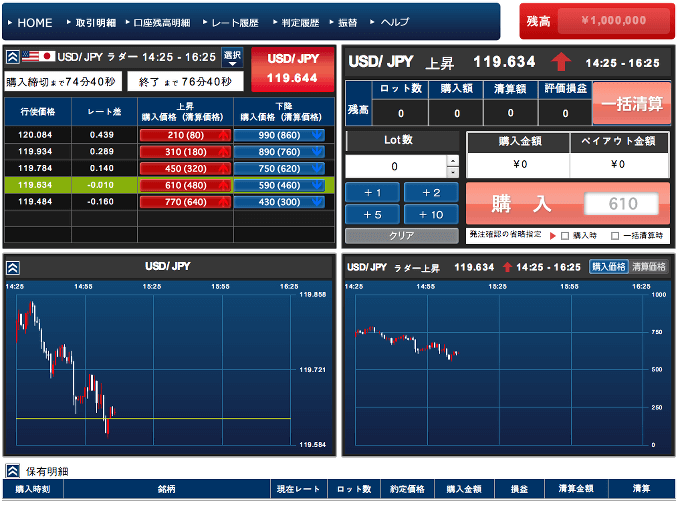
Task: Toggle 購入時 confirmation skip checkbox
Action: [565, 236]
